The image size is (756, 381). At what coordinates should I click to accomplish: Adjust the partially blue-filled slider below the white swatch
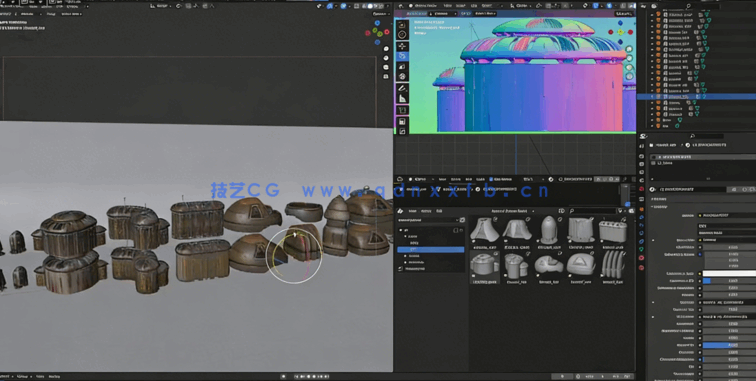click(729, 280)
